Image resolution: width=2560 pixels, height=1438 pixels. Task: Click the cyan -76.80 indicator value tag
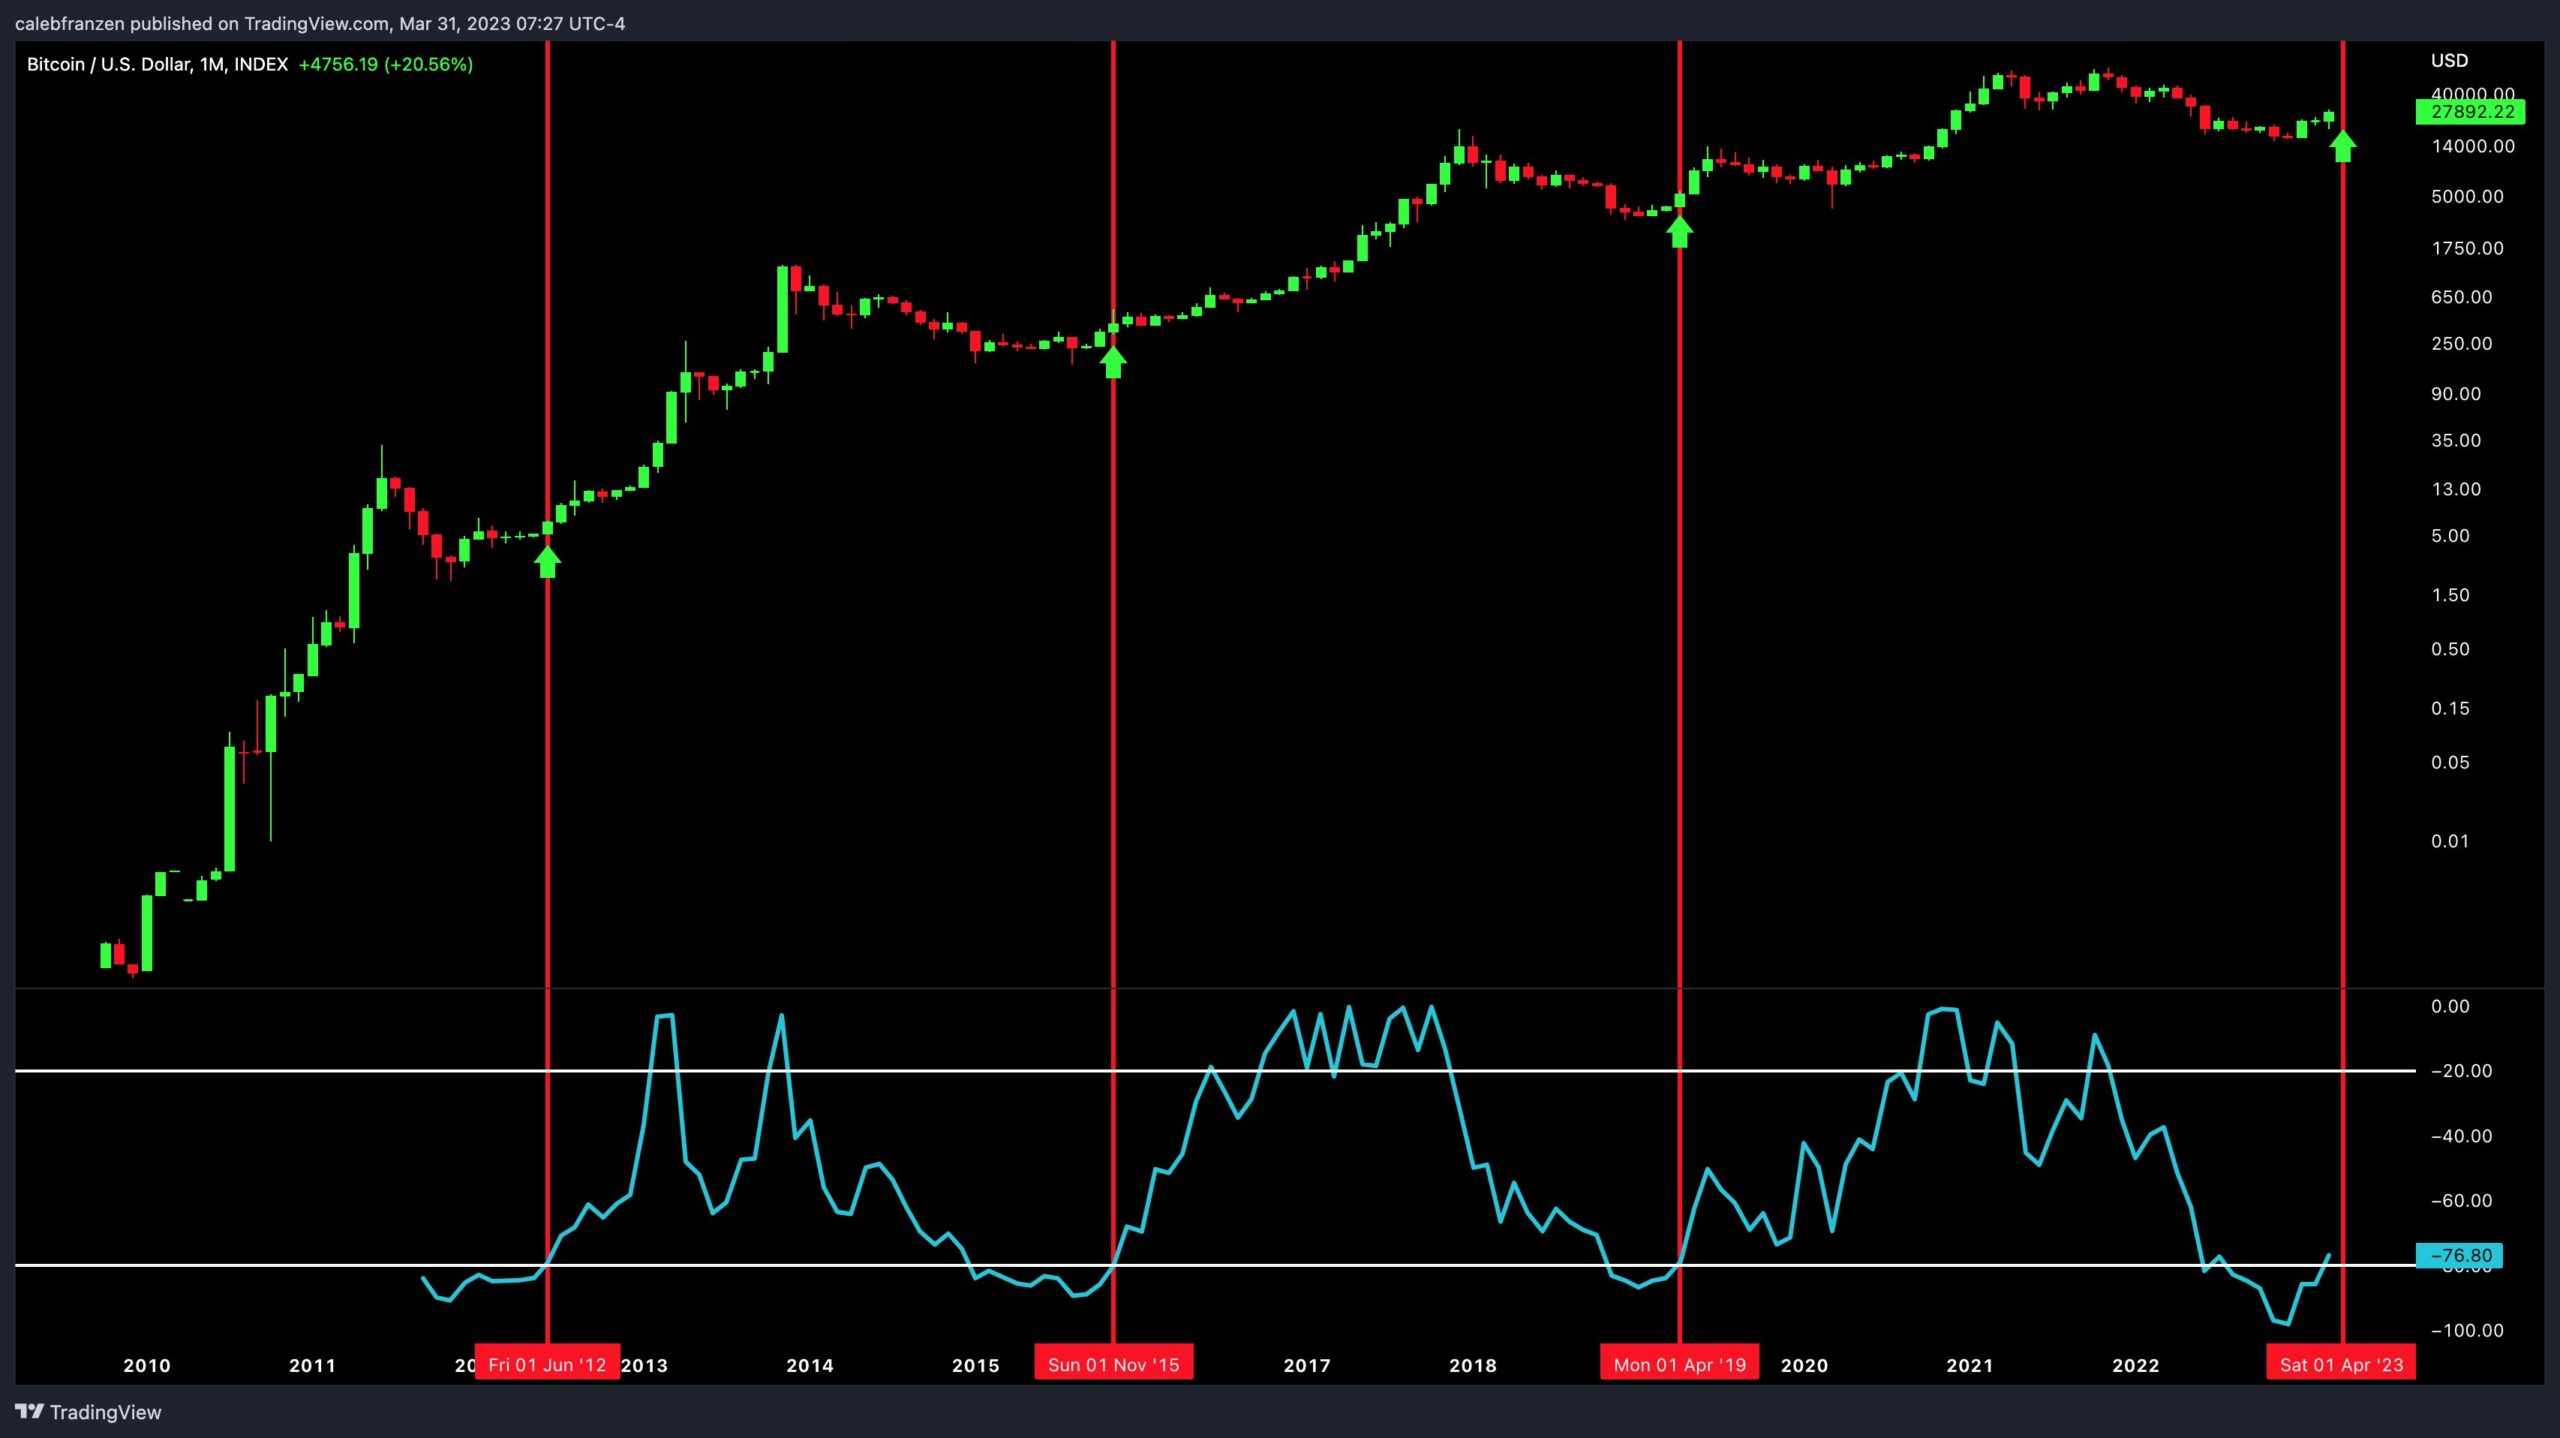coord(2460,1255)
